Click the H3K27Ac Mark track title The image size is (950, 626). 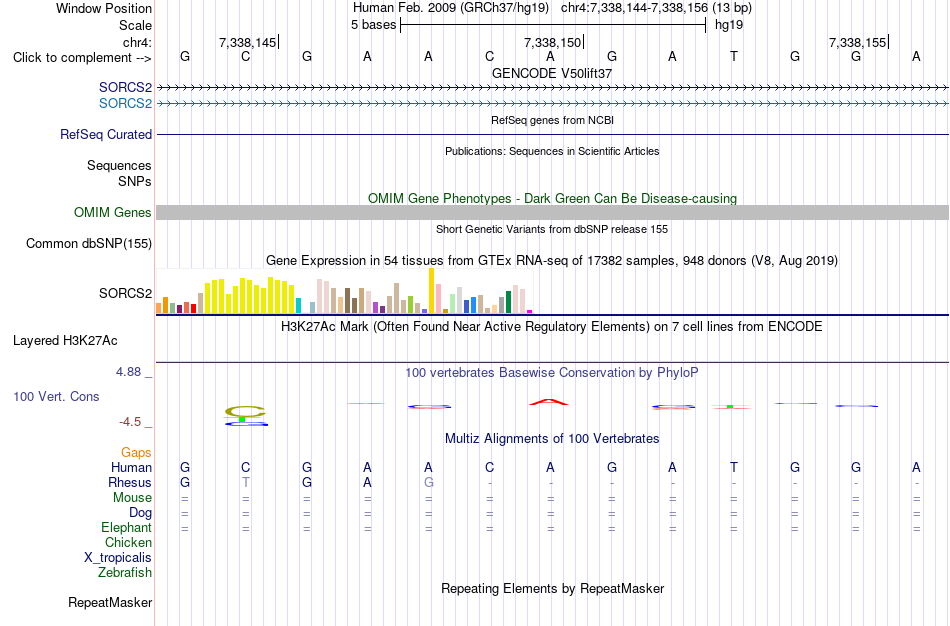[x=552, y=327]
